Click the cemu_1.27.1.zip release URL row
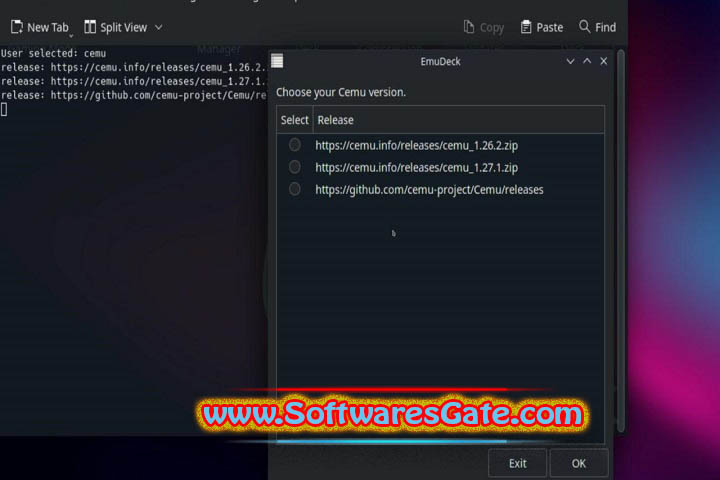This screenshot has width=720, height=480. (x=440, y=167)
